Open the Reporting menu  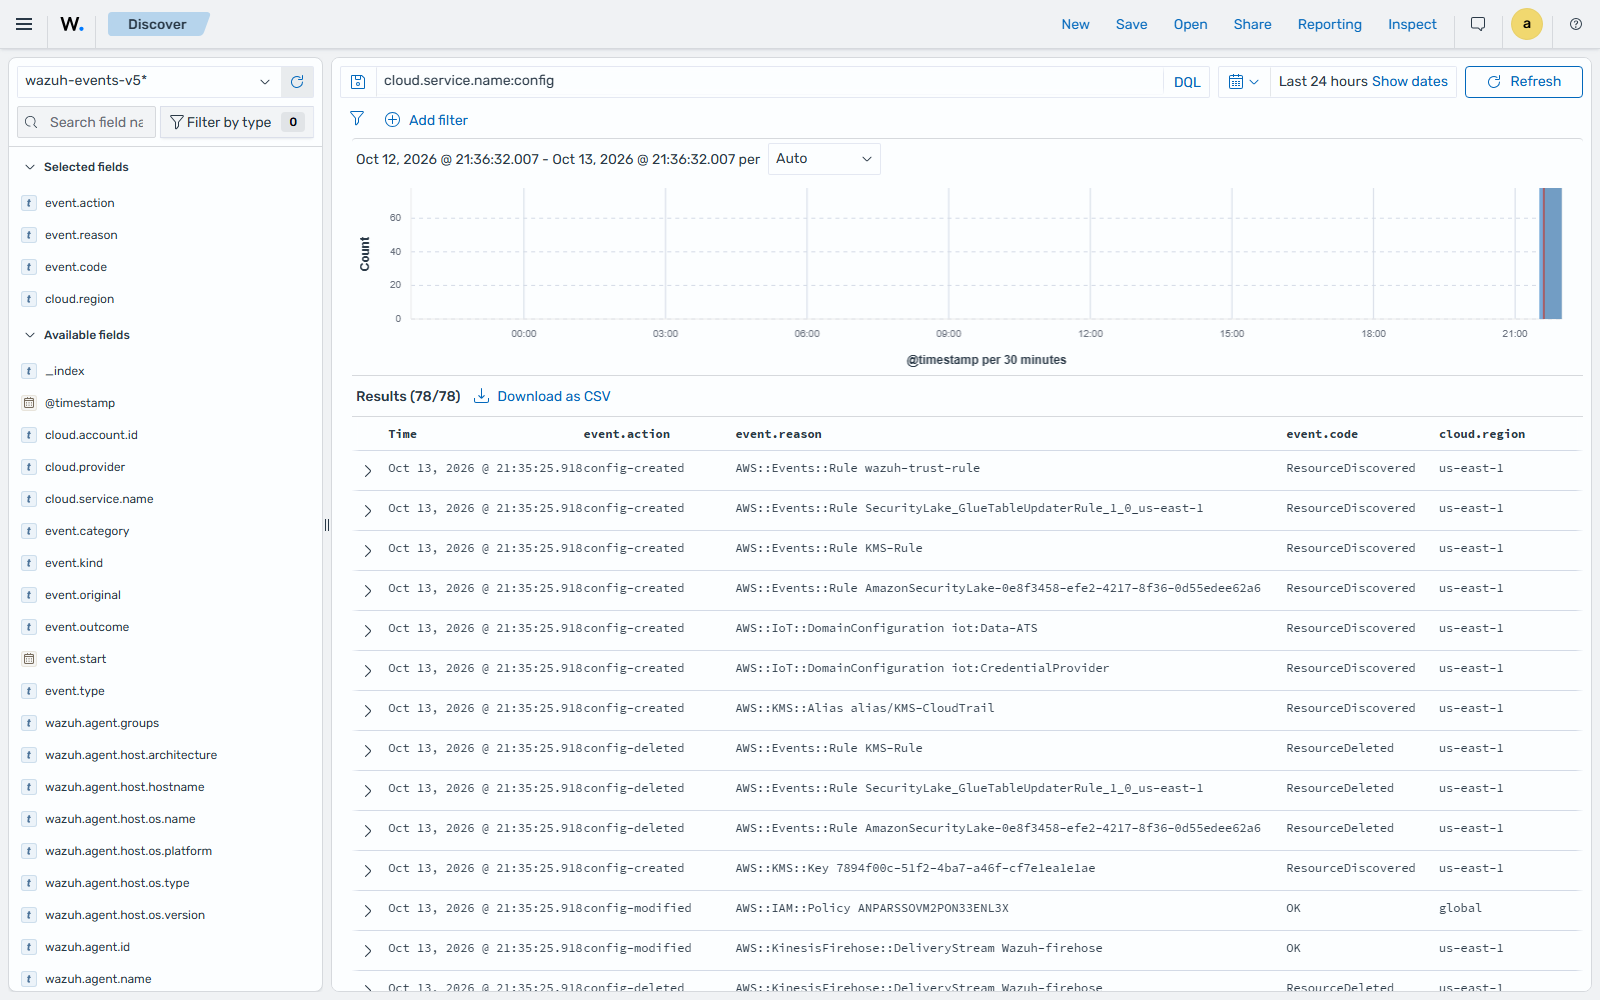click(1330, 24)
